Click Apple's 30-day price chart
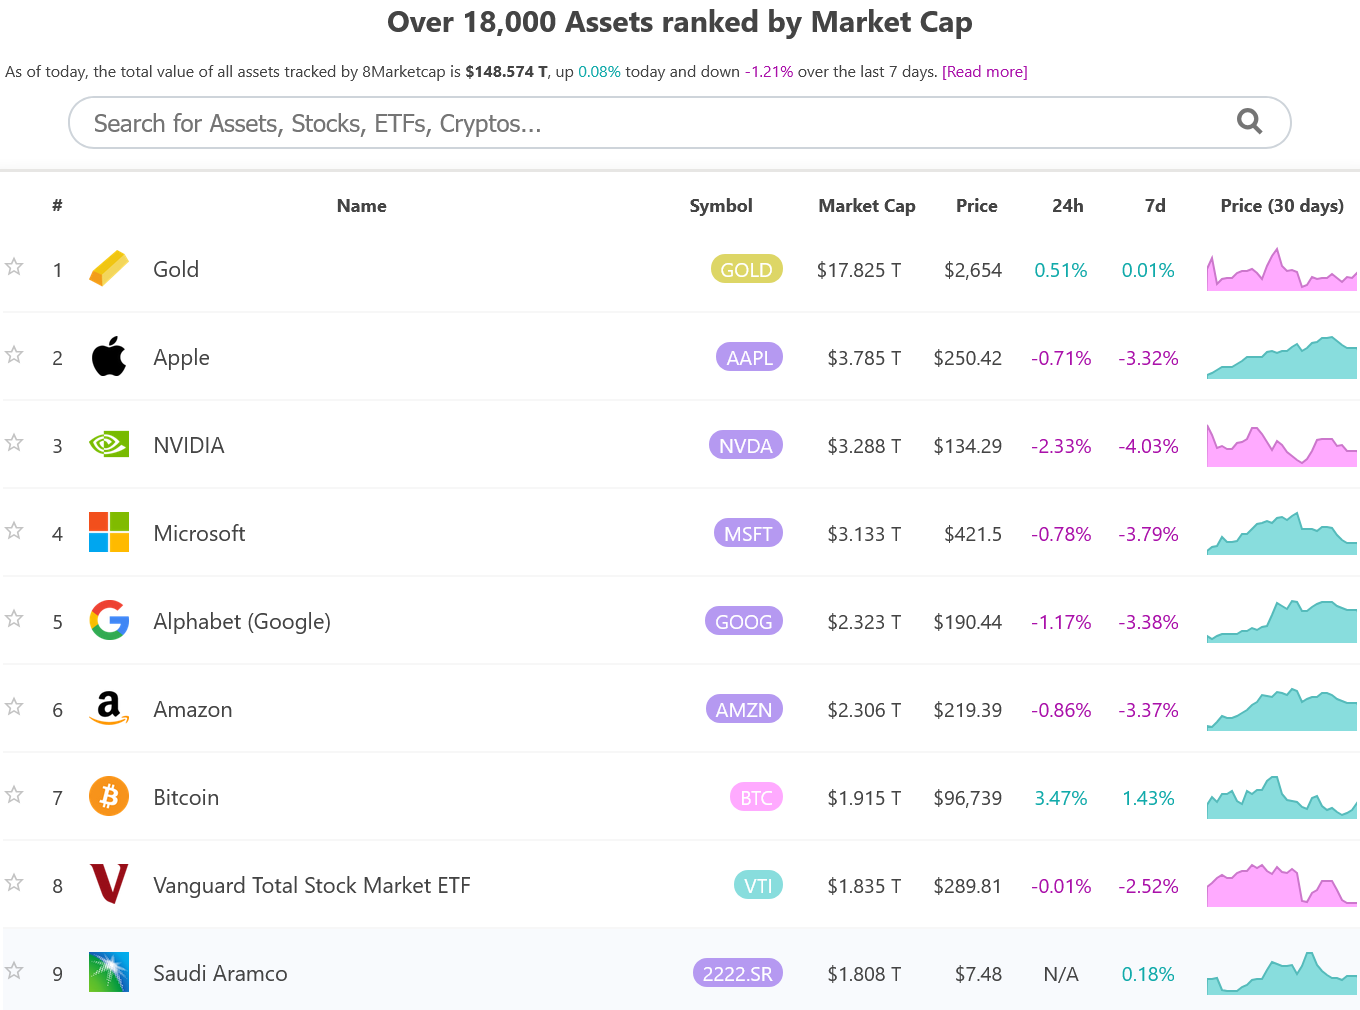The image size is (1360, 1010). click(1282, 357)
